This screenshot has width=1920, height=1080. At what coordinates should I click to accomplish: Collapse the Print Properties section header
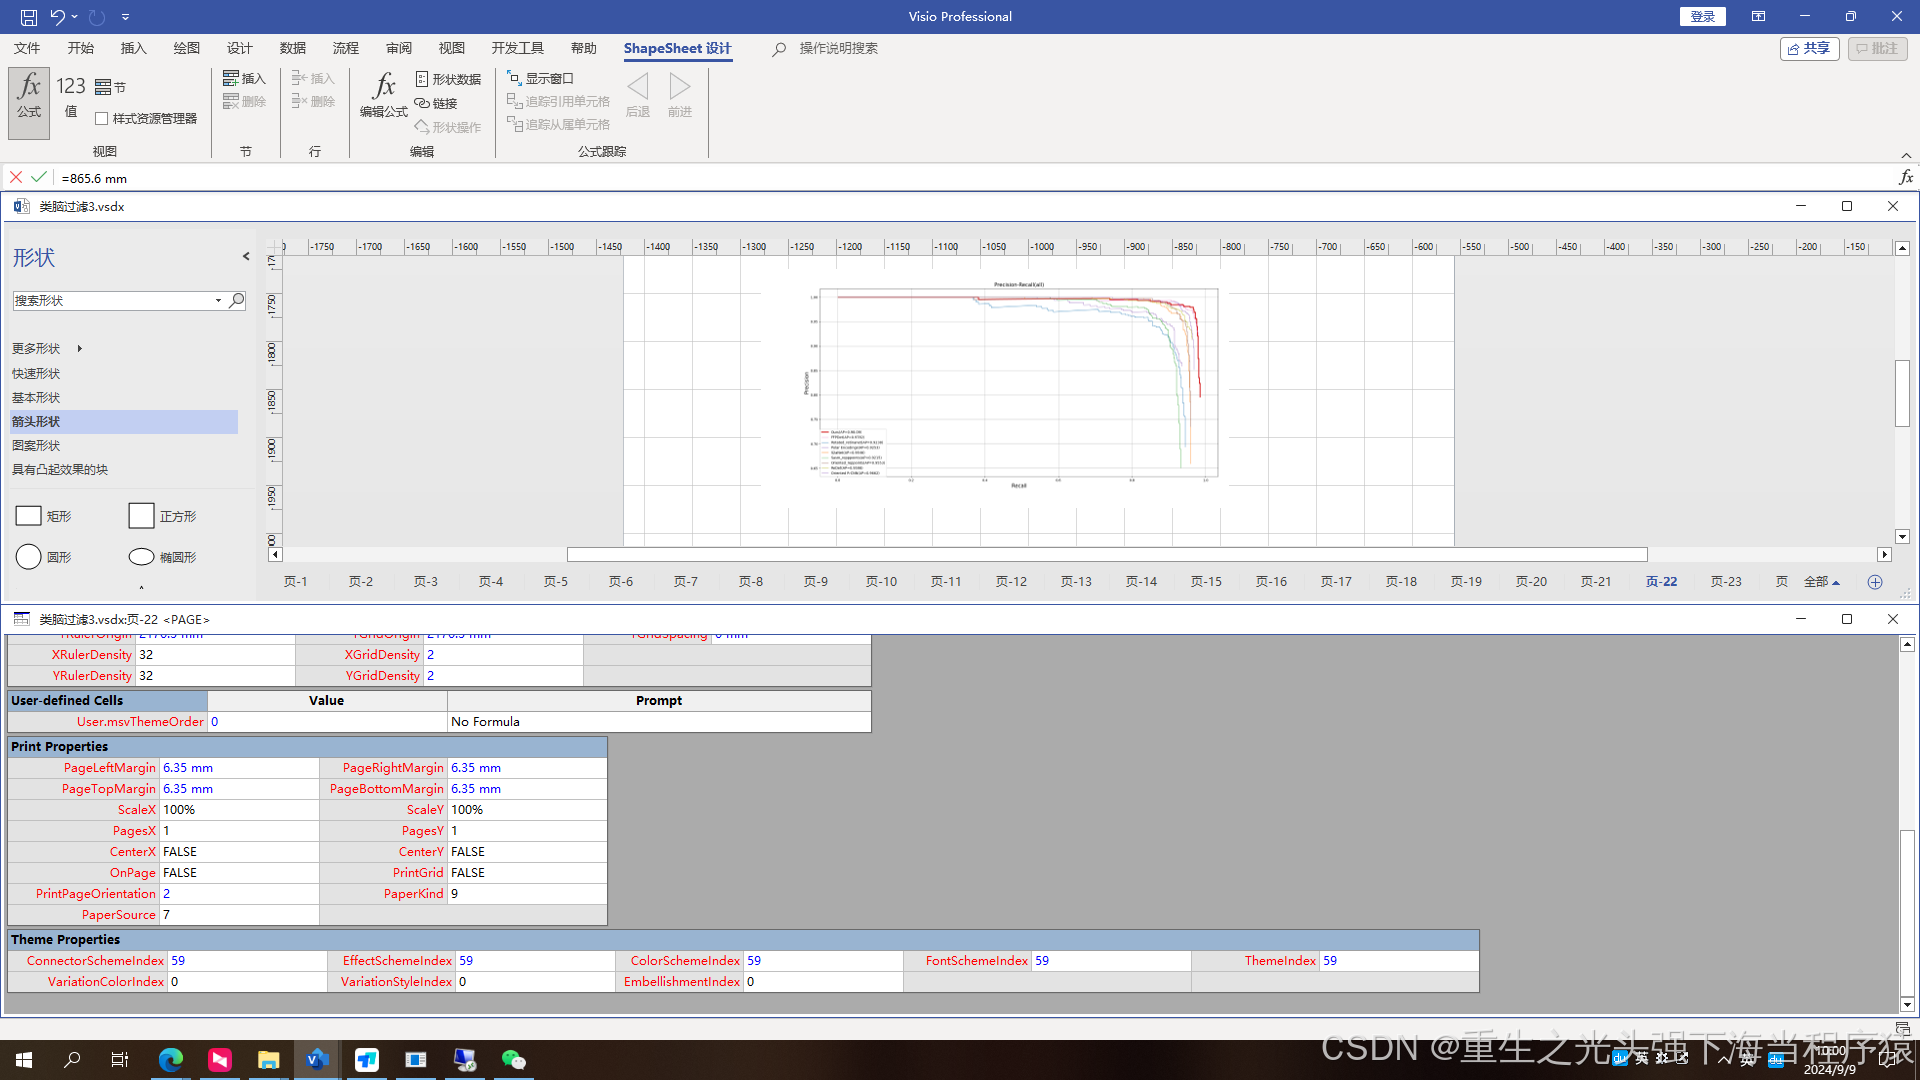(307, 746)
